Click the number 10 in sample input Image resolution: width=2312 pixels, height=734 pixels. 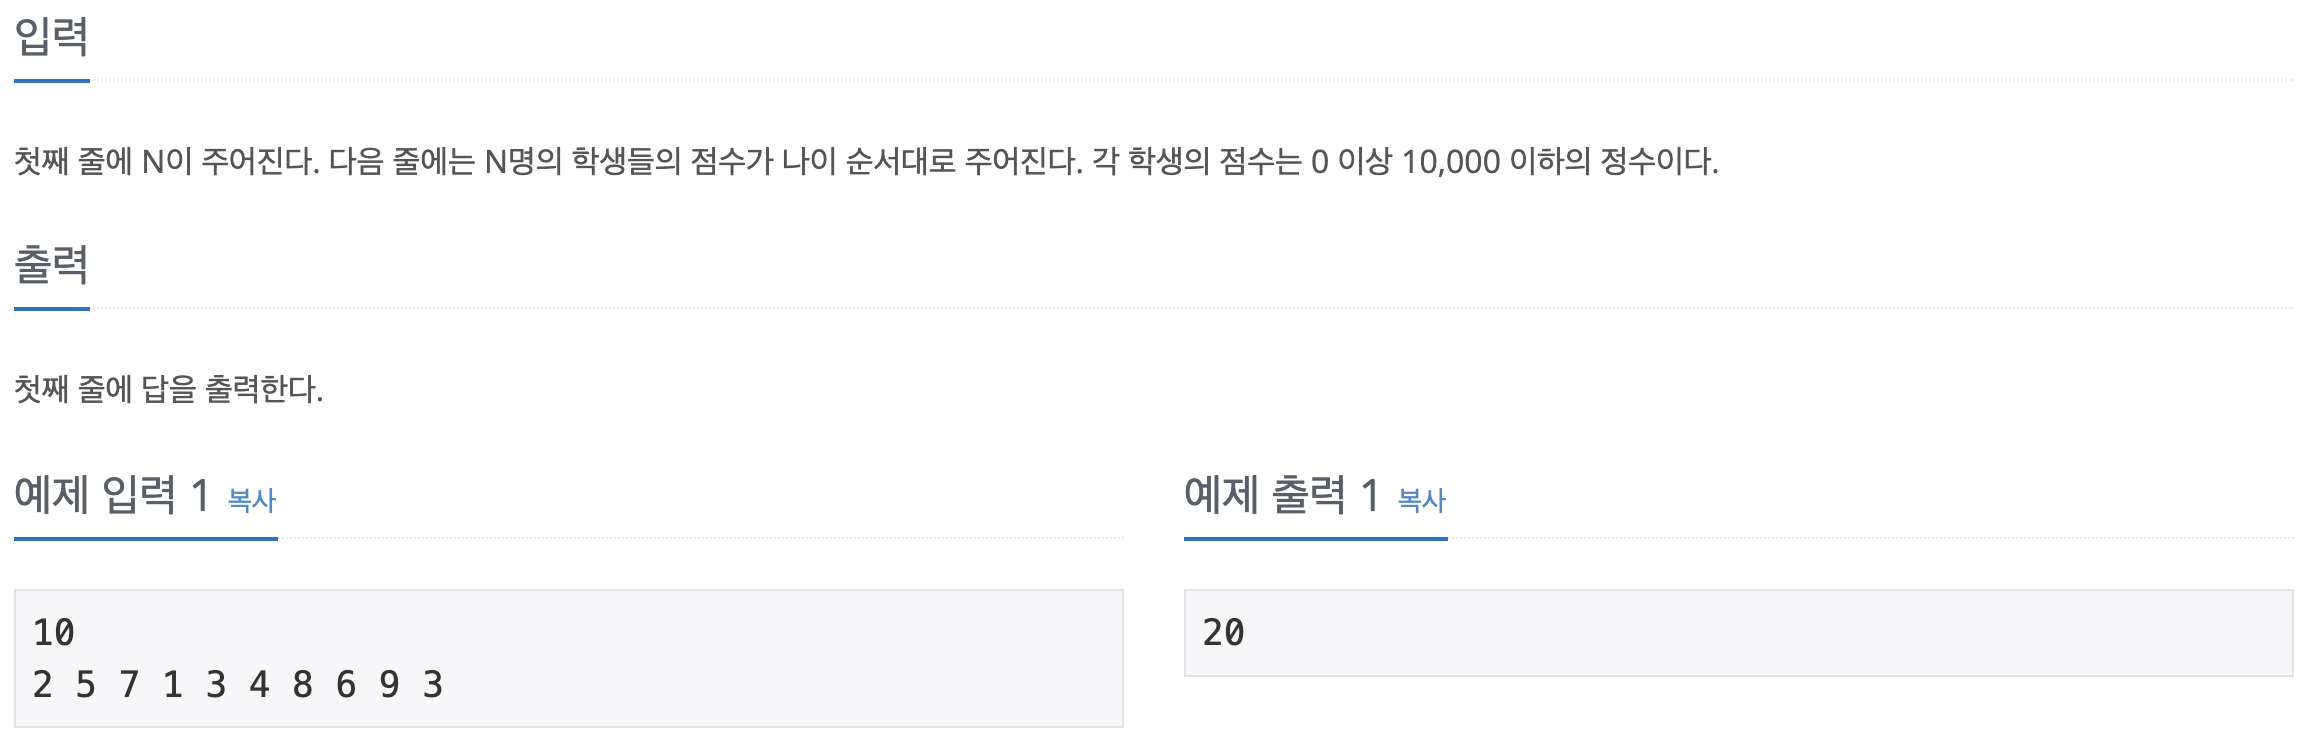point(54,633)
